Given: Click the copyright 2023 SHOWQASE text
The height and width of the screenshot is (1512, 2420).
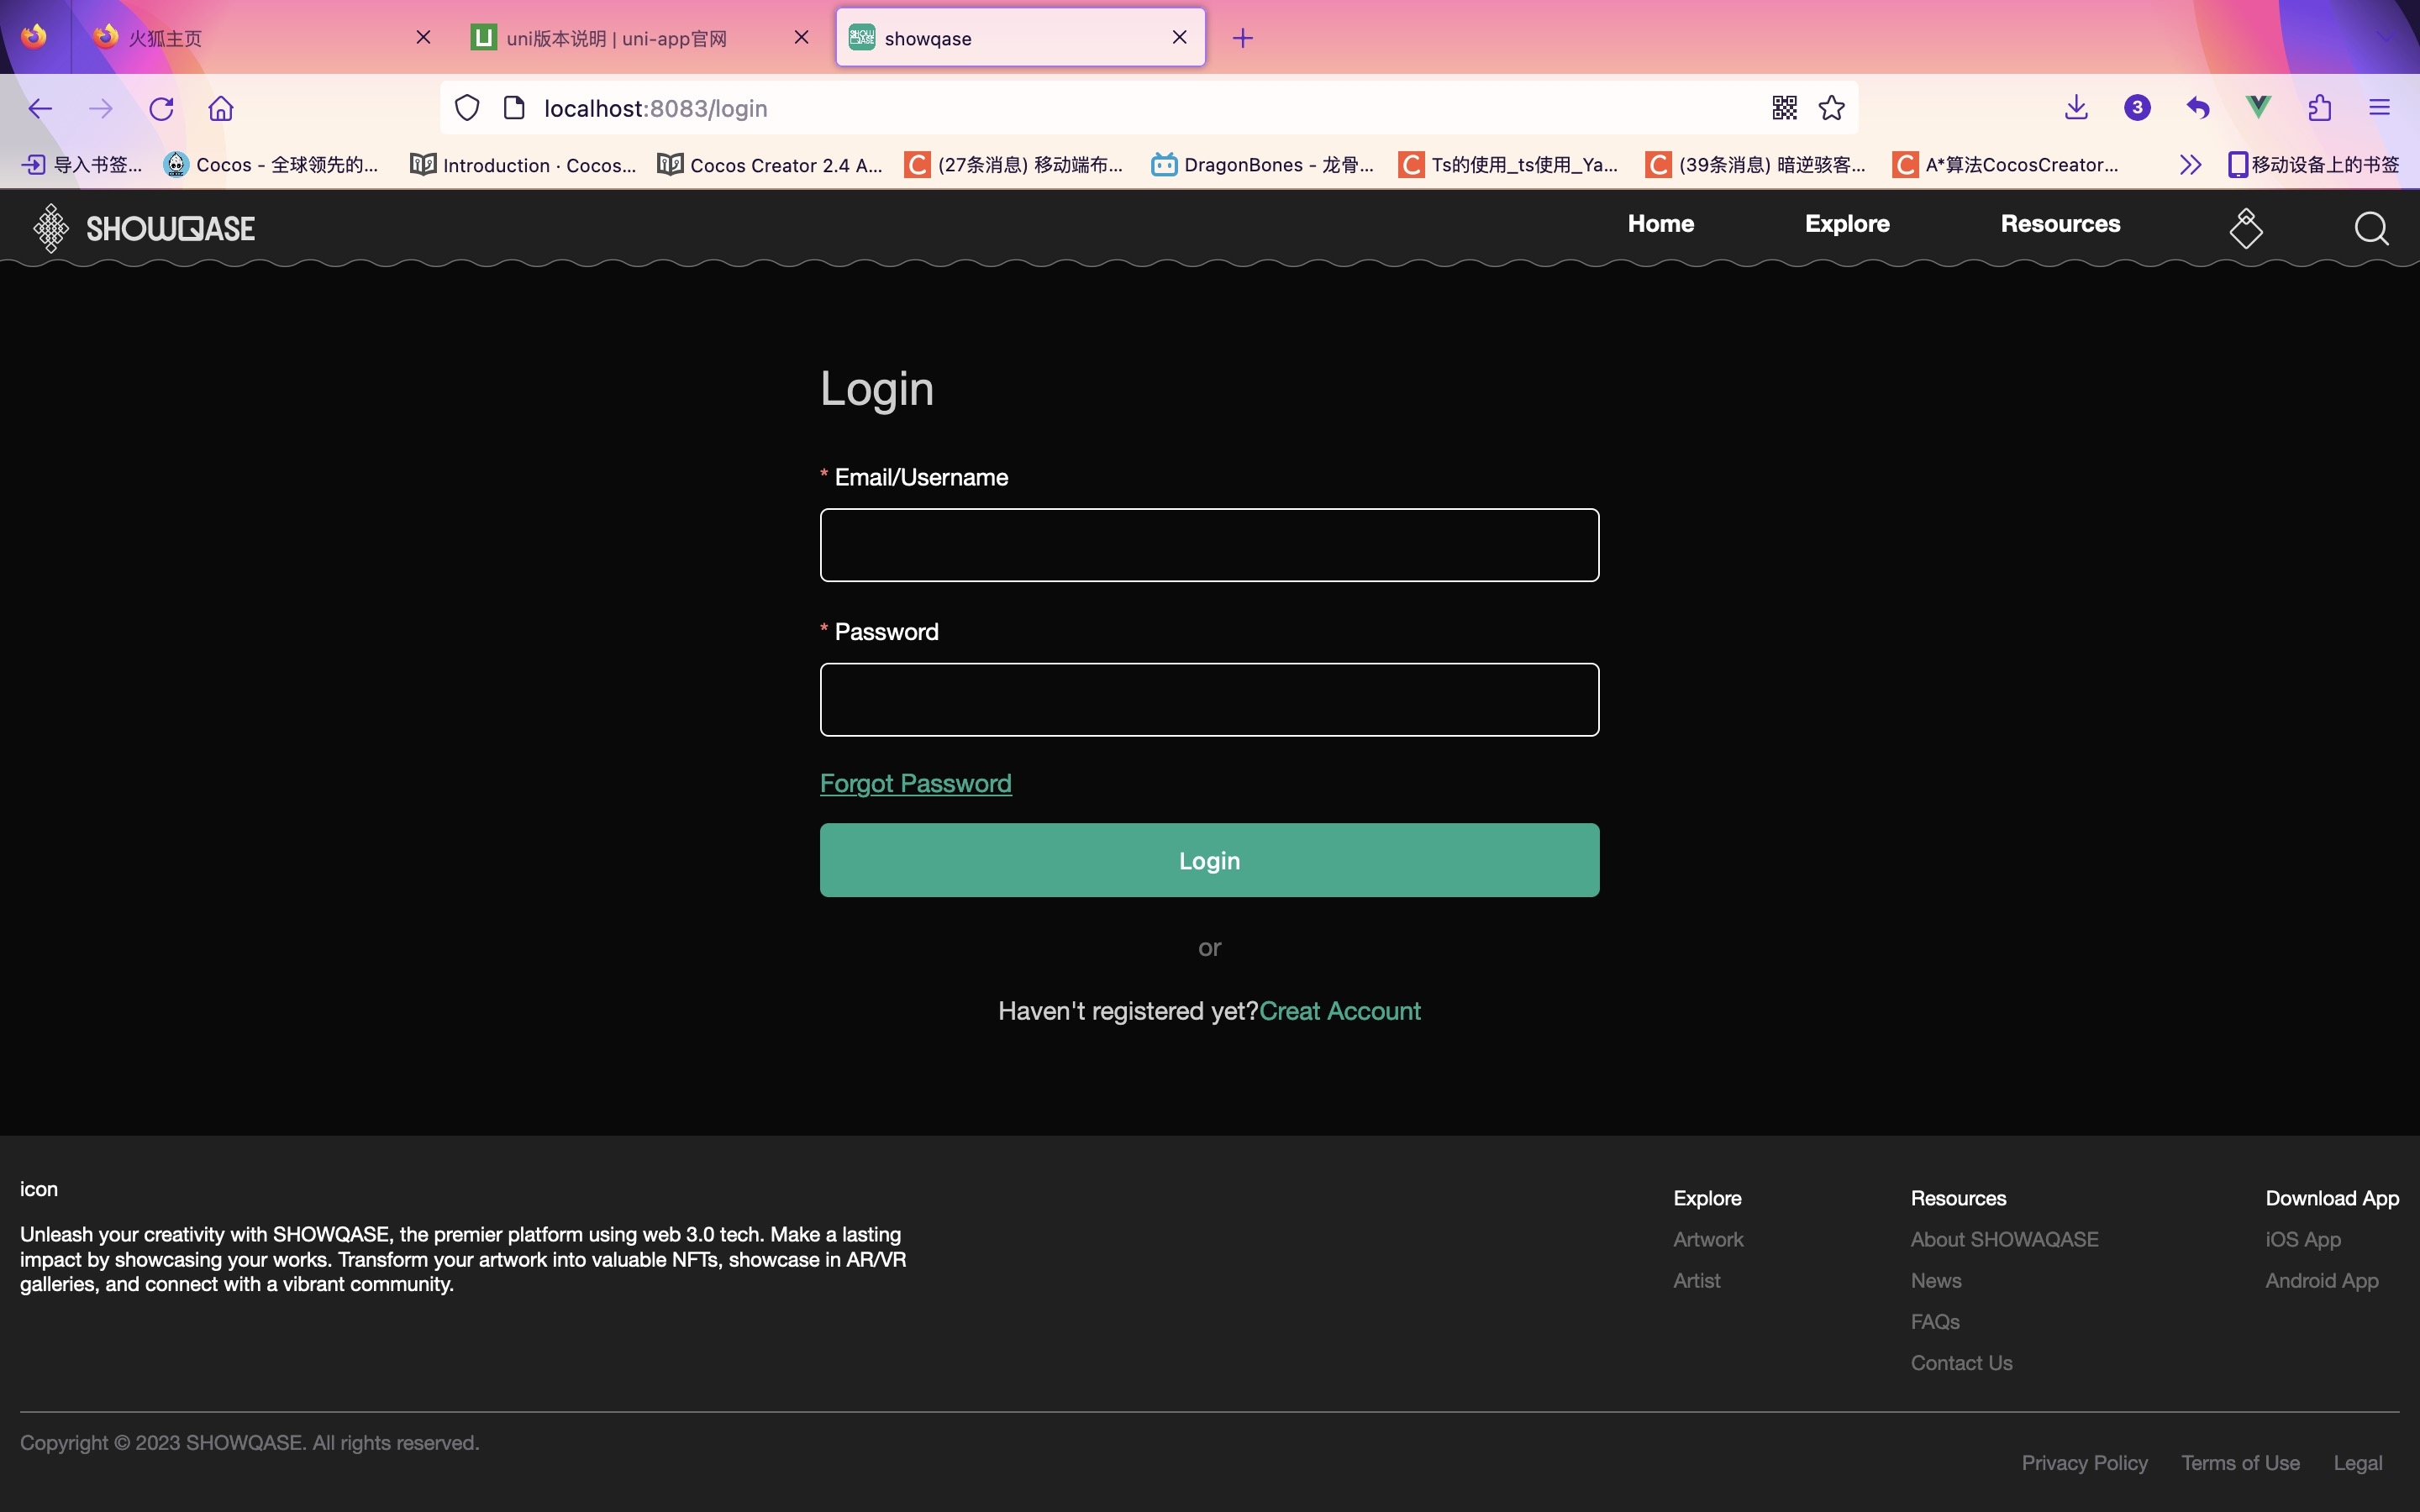Looking at the screenshot, I should (x=249, y=1442).
